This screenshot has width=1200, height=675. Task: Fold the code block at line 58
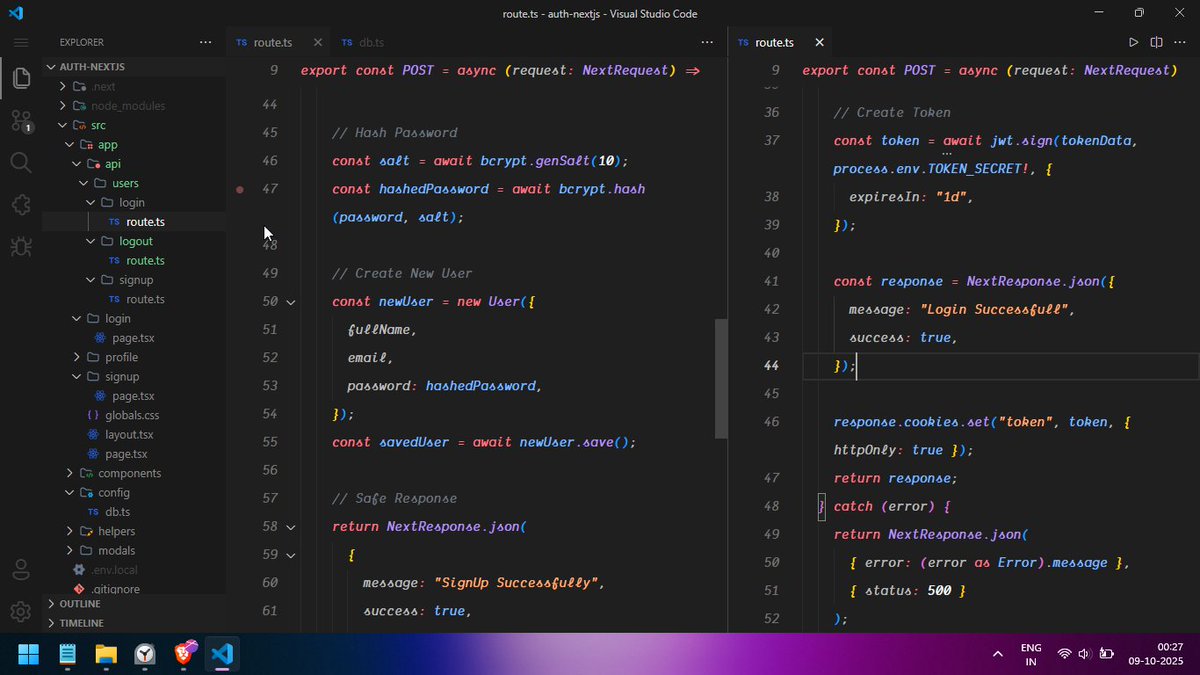[291, 526]
